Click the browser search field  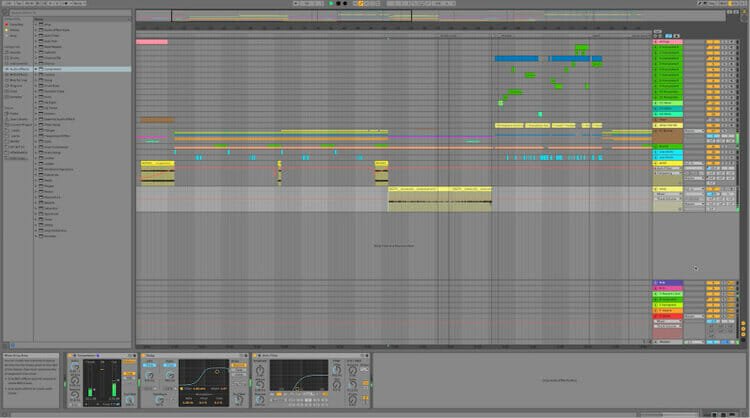(x=60, y=13)
